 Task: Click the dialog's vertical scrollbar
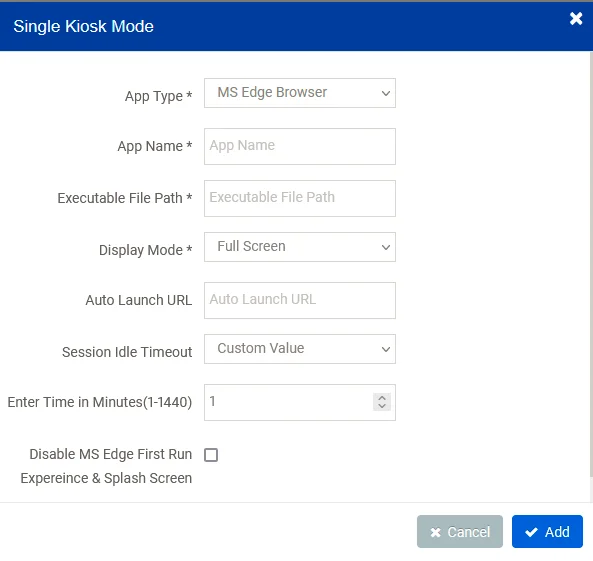pyautogui.click(x=591, y=265)
